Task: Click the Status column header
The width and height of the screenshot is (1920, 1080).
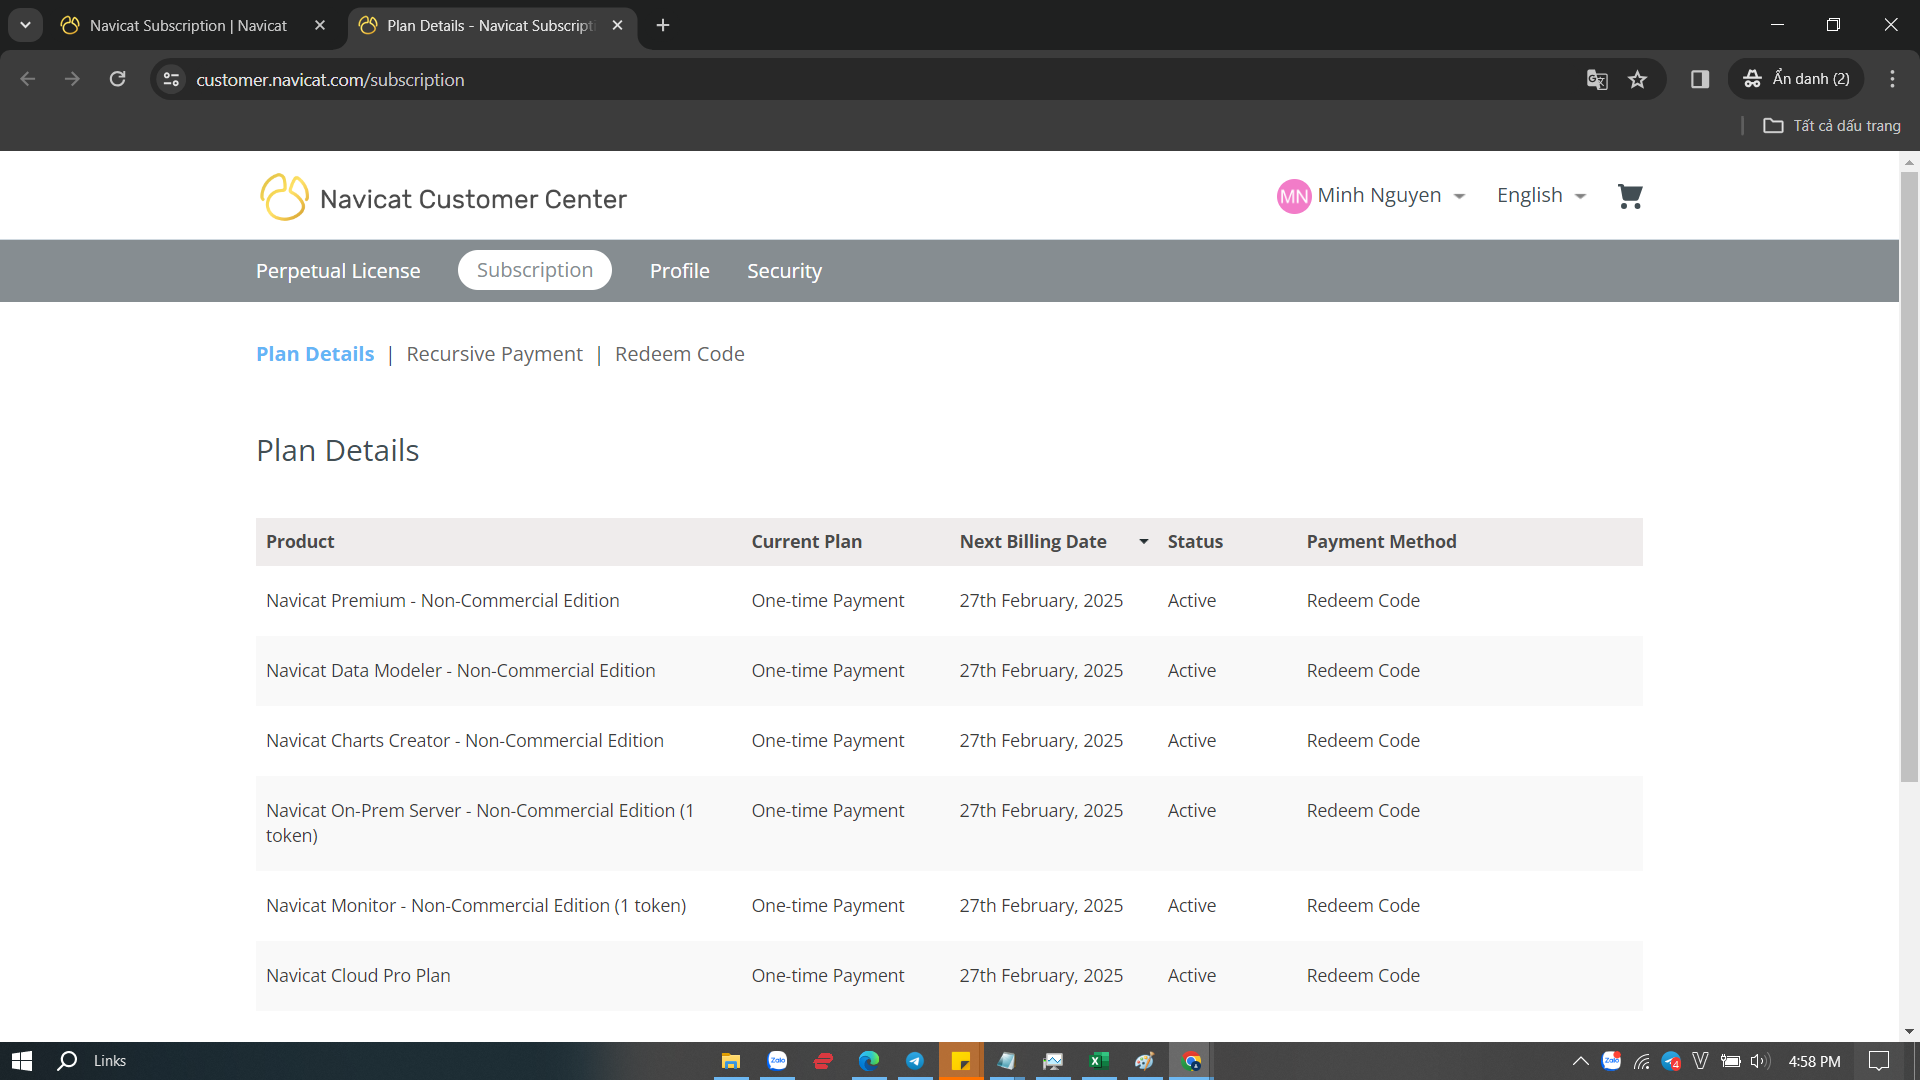Action: coord(1195,542)
